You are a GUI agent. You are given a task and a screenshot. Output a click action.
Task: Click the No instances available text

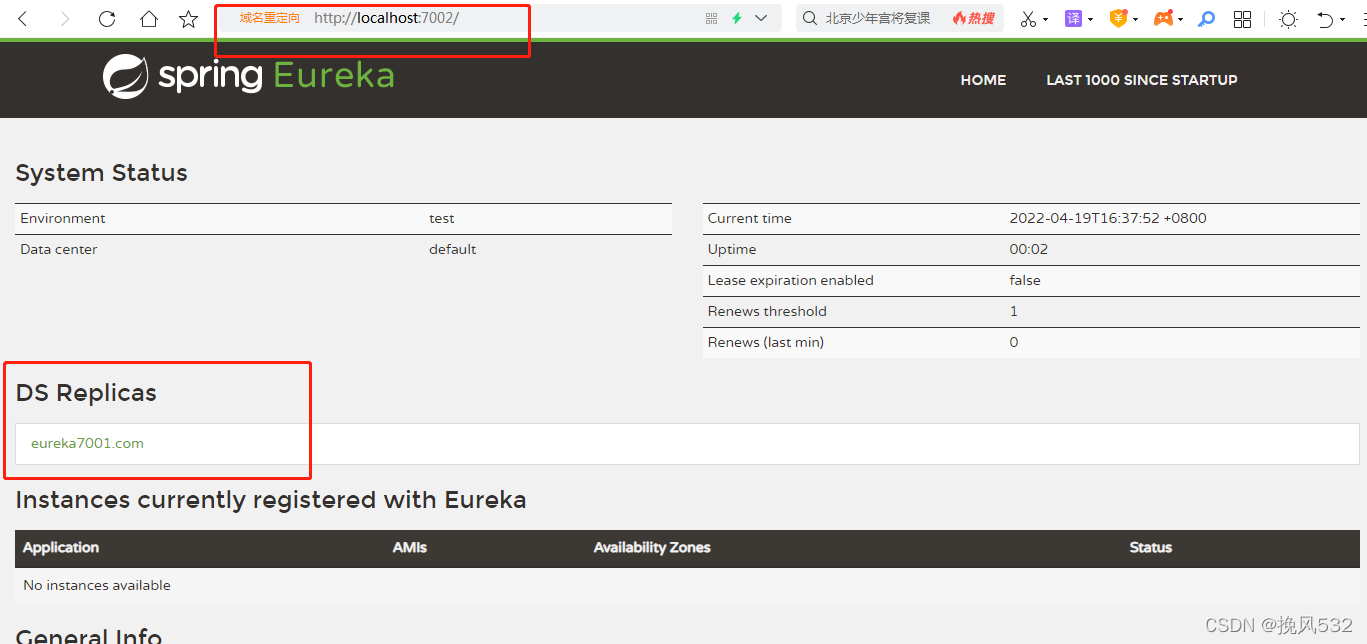(x=97, y=585)
